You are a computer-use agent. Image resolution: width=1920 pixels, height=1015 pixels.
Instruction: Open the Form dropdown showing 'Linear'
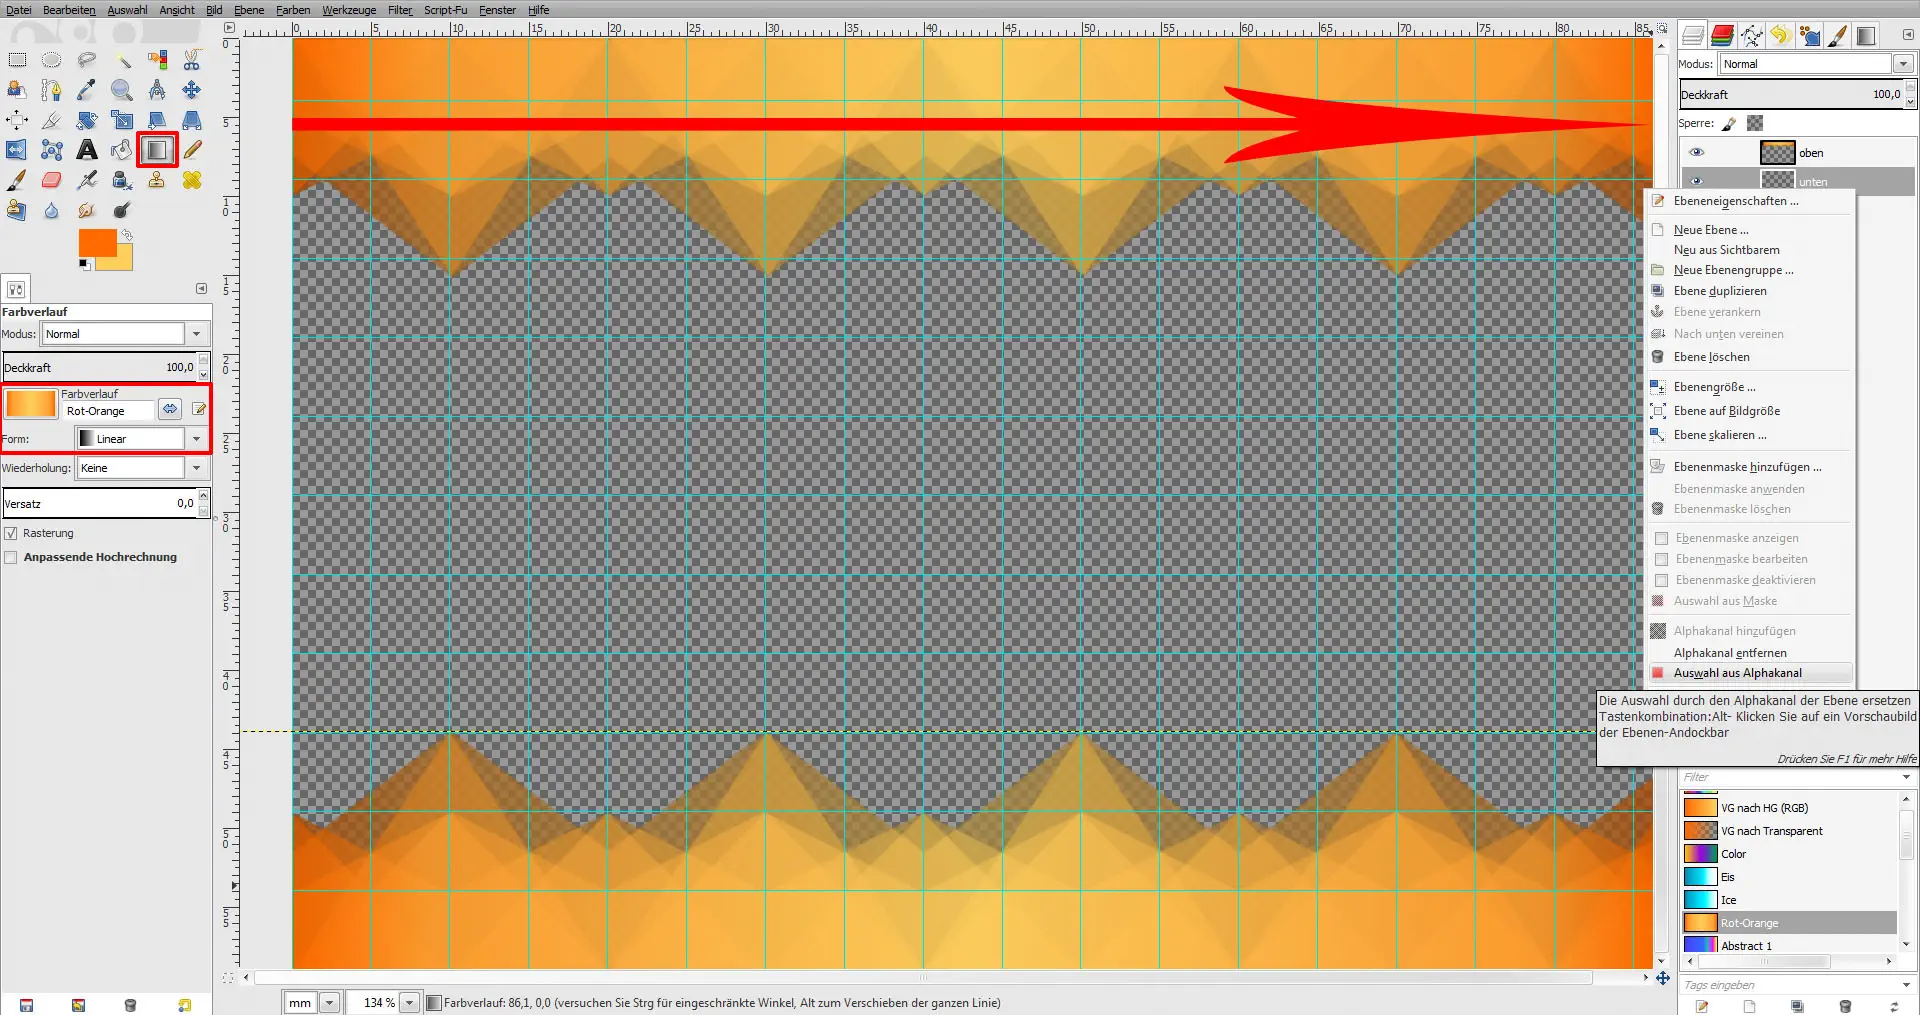(x=197, y=438)
